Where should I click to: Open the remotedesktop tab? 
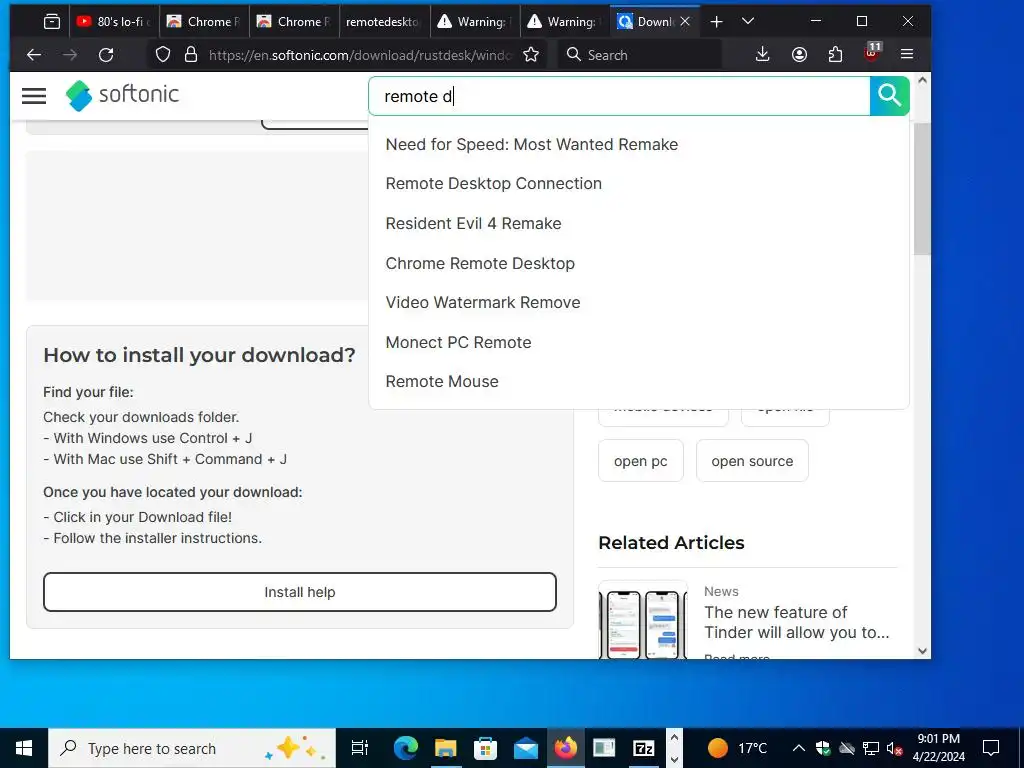(x=384, y=22)
